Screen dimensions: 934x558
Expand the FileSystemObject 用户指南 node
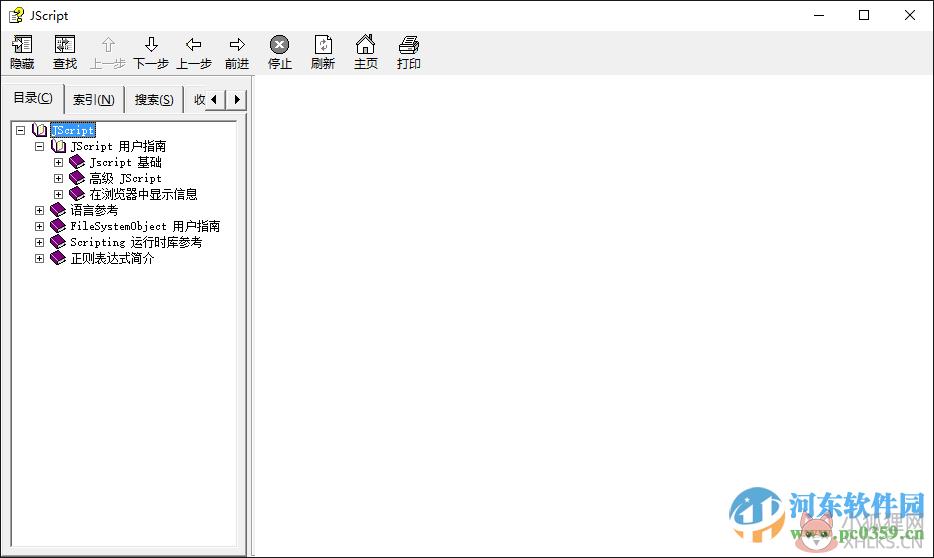[x=39, y=226]
